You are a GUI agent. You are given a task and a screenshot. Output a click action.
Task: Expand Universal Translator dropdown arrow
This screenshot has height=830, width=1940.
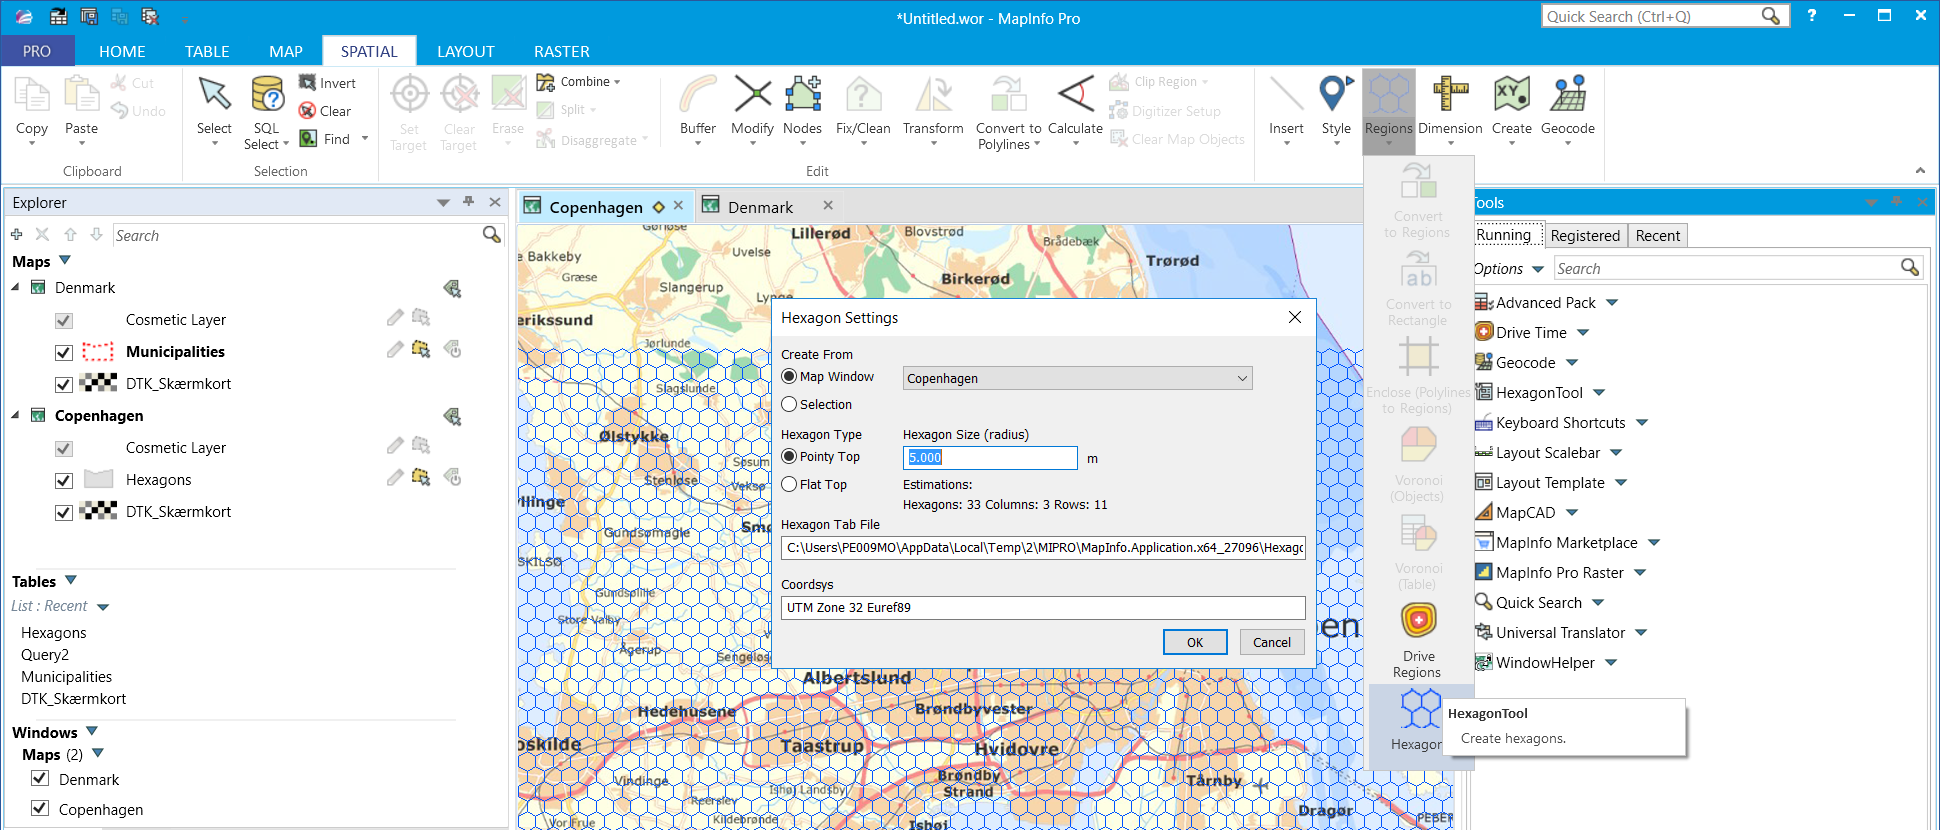(x=1641, y=633)
